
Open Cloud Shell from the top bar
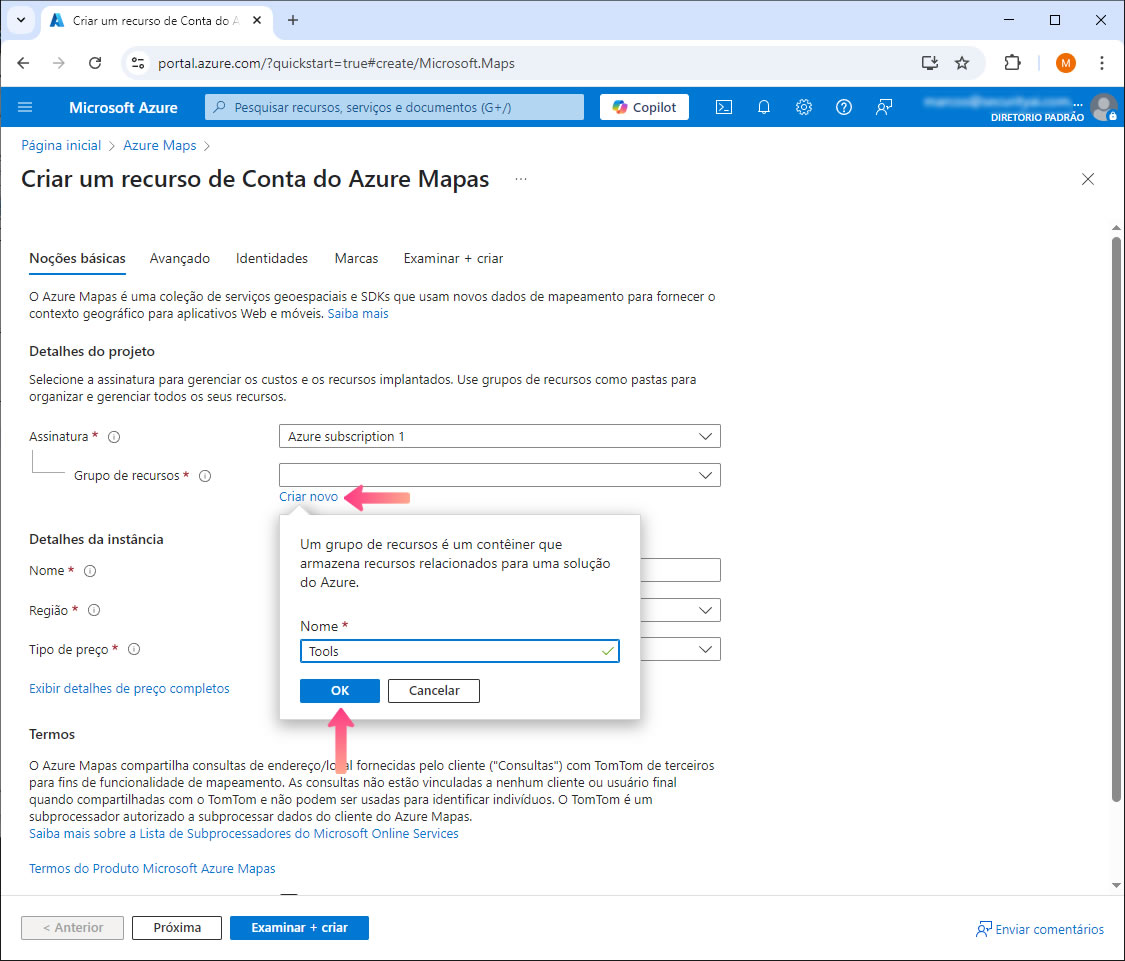coord(724,107)
